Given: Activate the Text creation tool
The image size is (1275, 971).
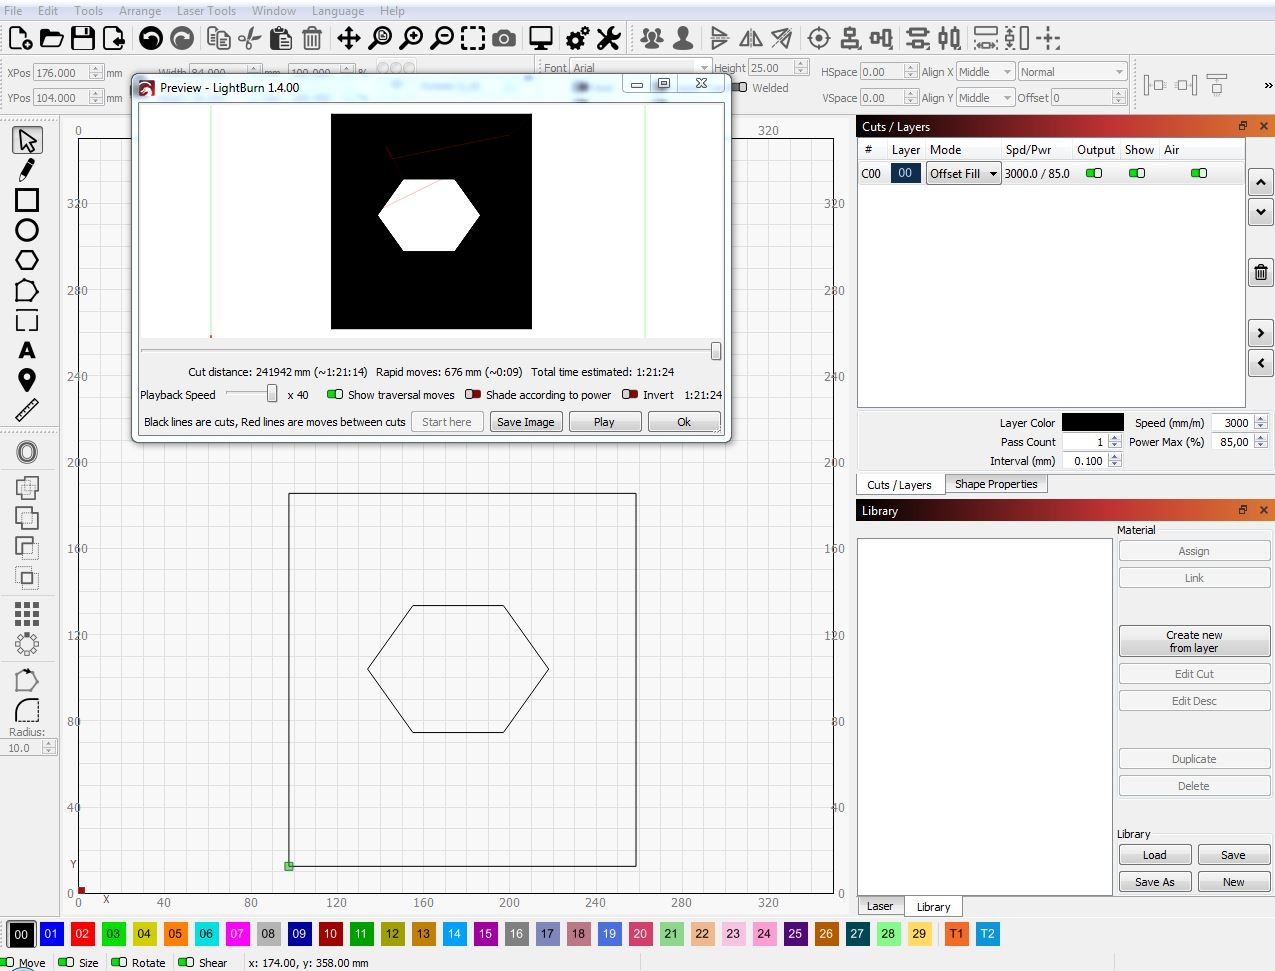Looking at the screenshot, I should [27, 351].
